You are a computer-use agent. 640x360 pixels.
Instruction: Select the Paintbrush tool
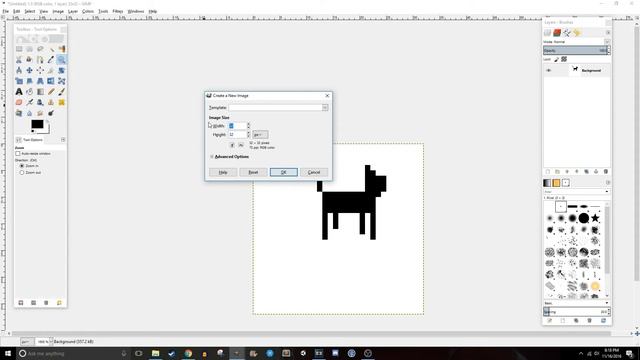[61, 91]
